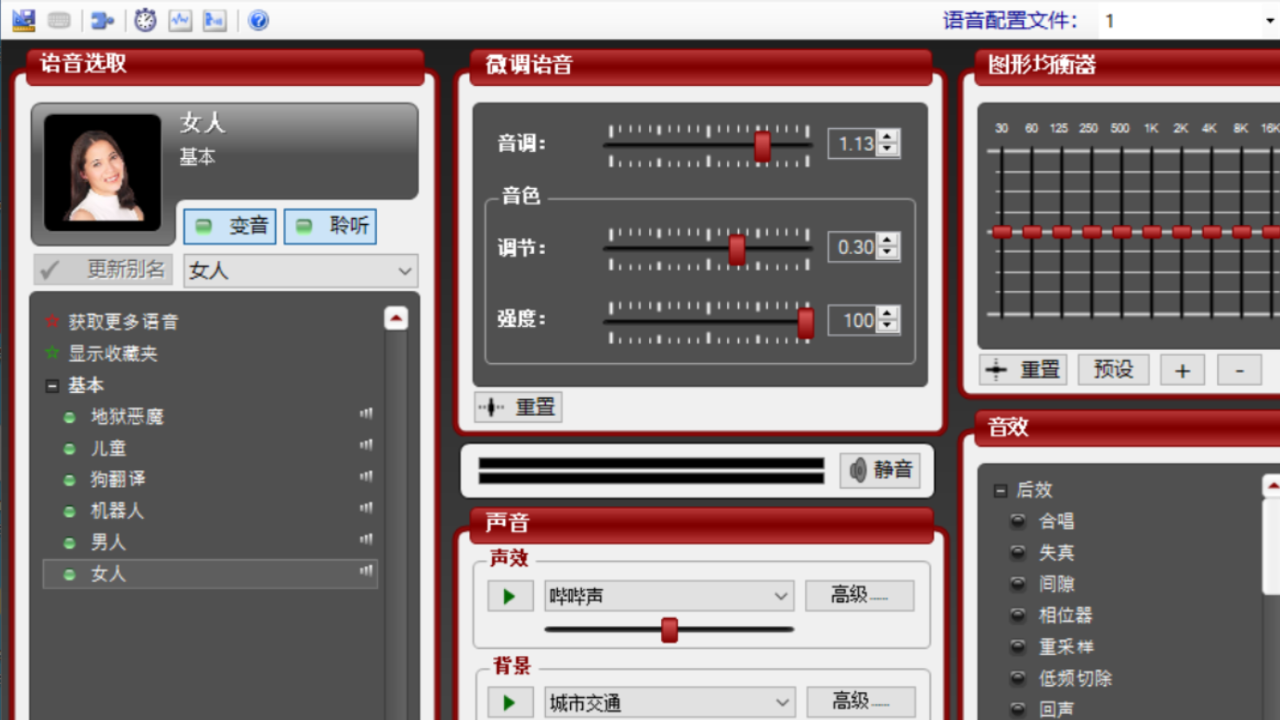Viewport: 1280px width, 720px height.
Task: Enable the 聆听 listen toggle
Action: [330, 226]
